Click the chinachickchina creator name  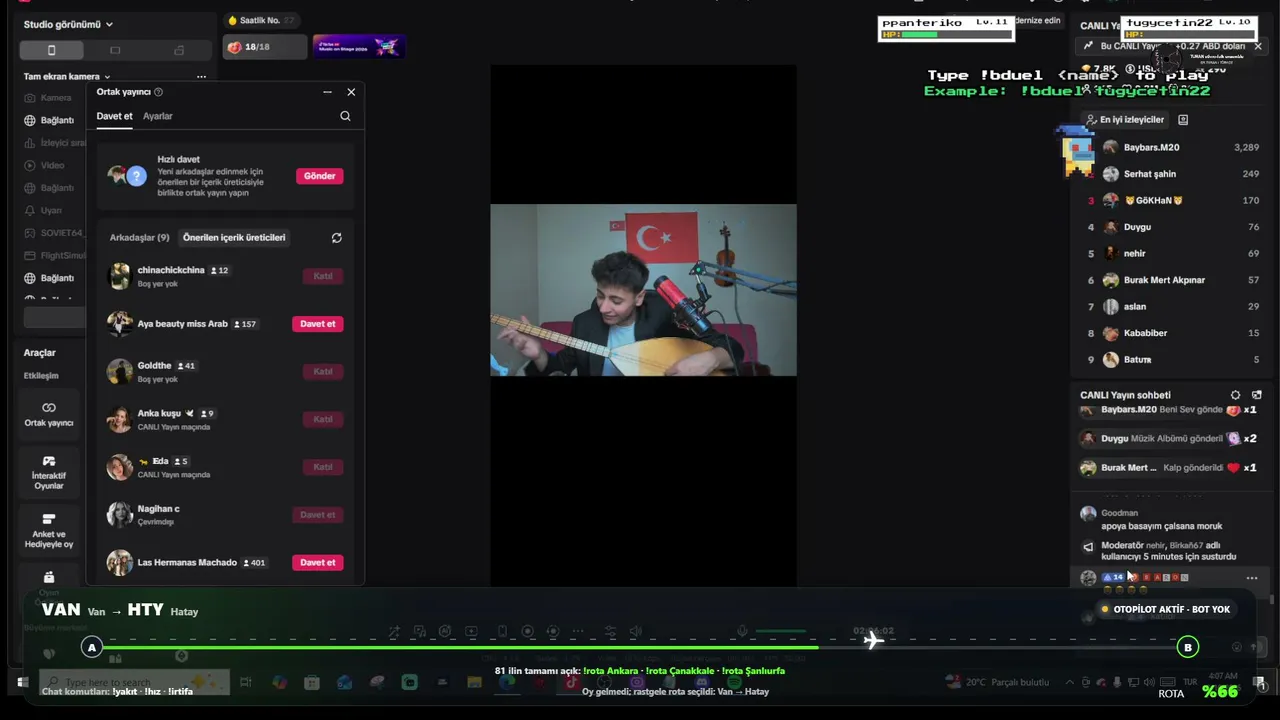(x=171, y=270)
